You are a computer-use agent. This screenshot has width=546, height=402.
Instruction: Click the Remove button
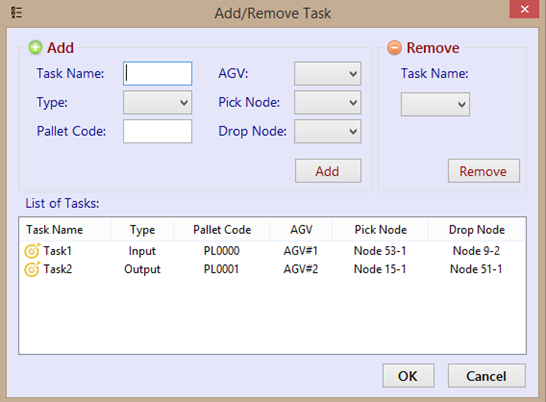tap(484, 171)
